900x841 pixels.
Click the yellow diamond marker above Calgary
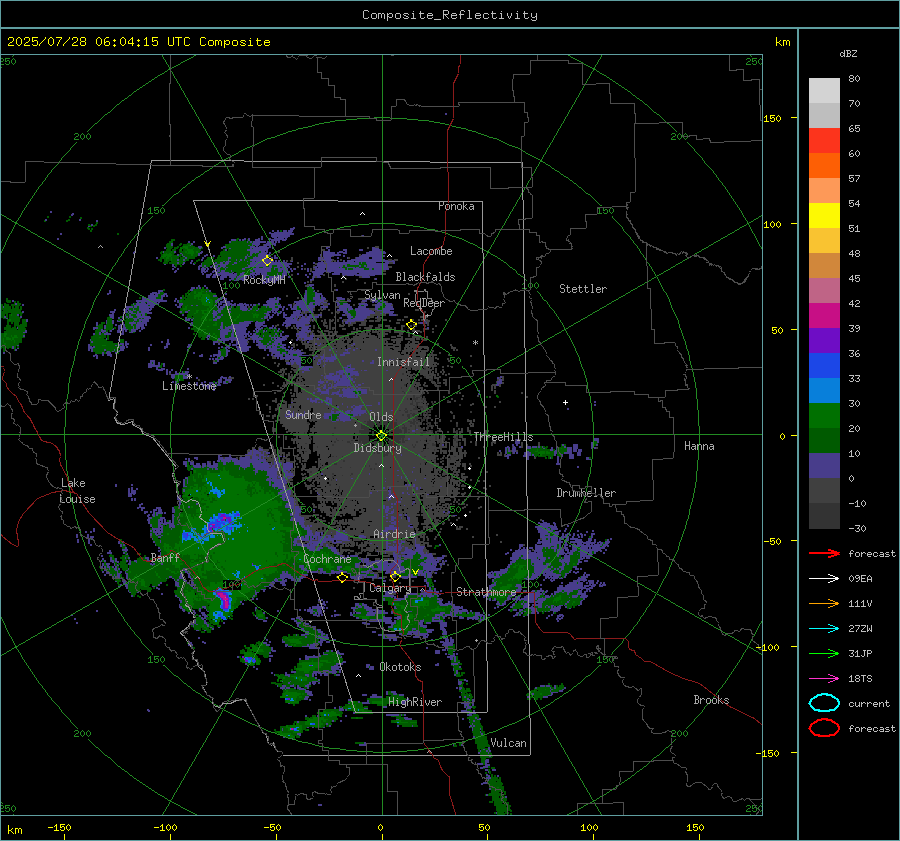(x=395, y=576)
